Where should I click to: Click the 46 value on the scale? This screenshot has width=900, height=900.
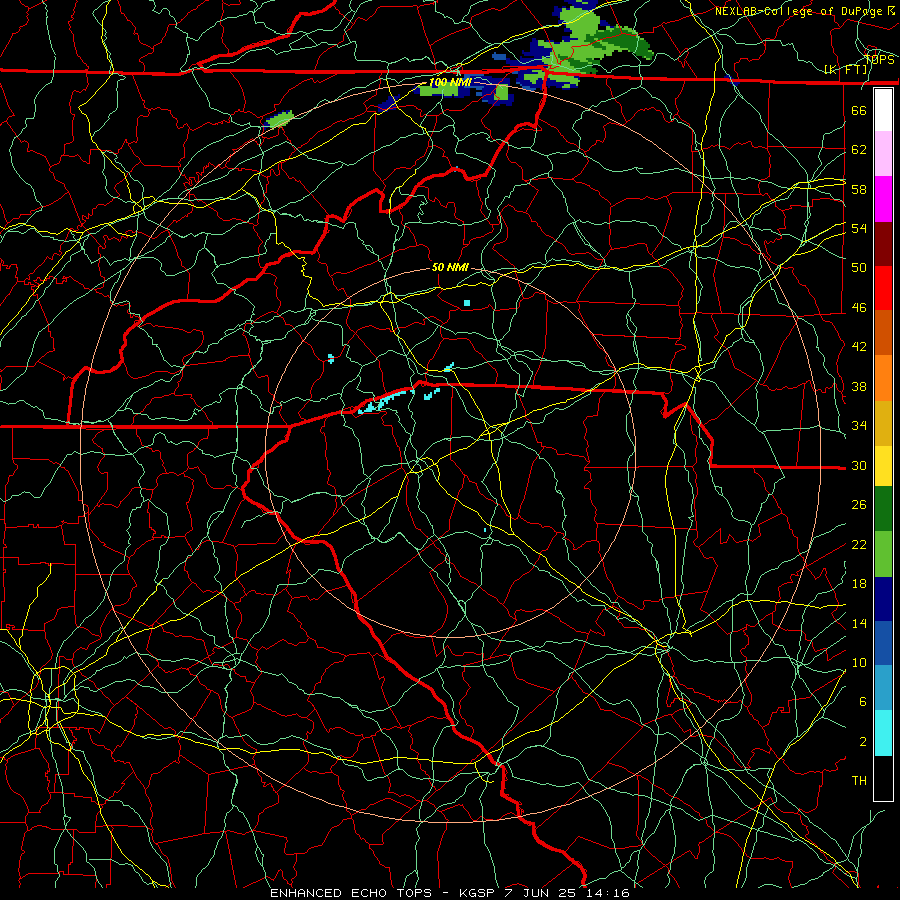859,308
